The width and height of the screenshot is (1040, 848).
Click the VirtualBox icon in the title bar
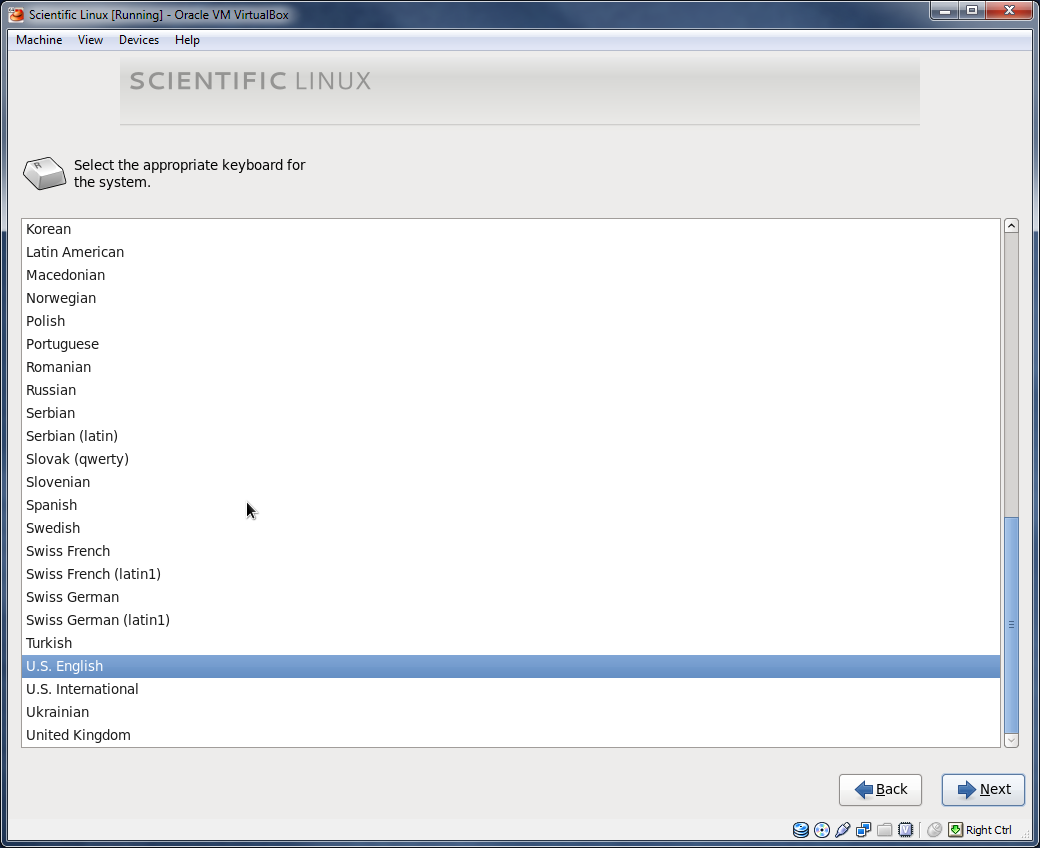point(16,14)
